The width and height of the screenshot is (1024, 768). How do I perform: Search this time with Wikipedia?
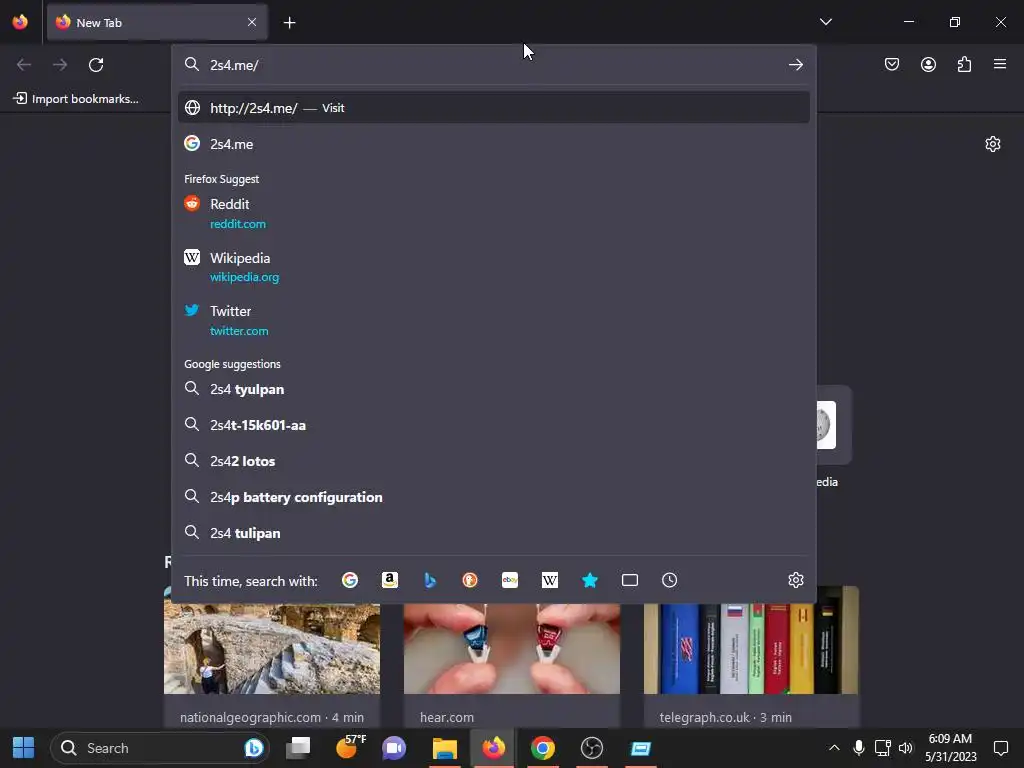click(550, 580)
